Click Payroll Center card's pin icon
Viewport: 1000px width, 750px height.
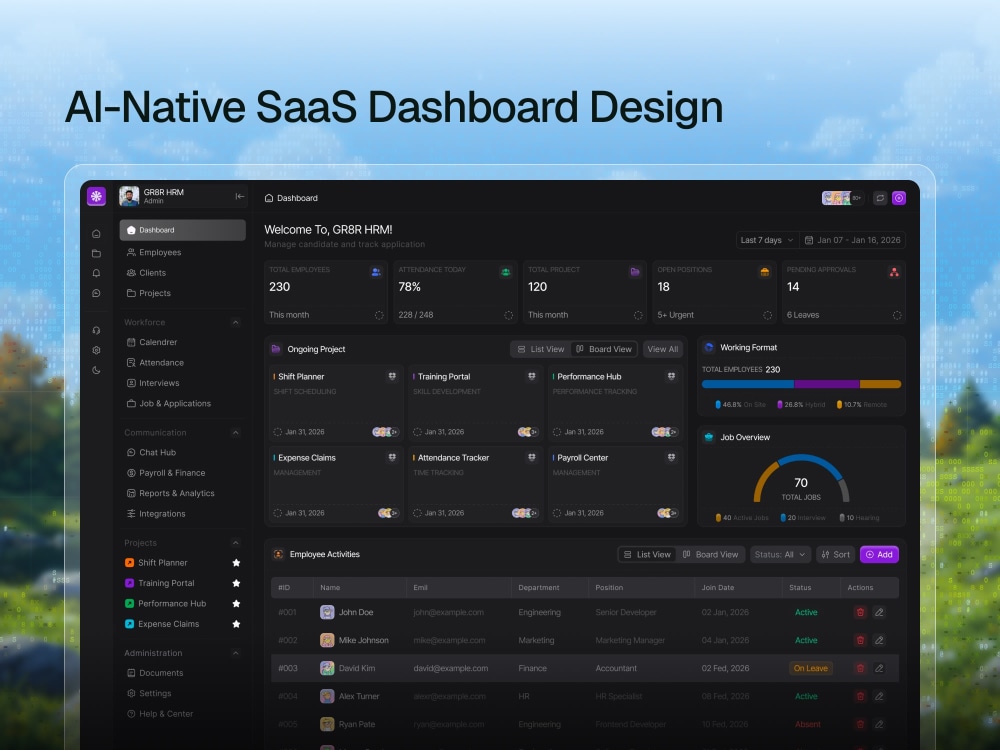tap(671, 458)
